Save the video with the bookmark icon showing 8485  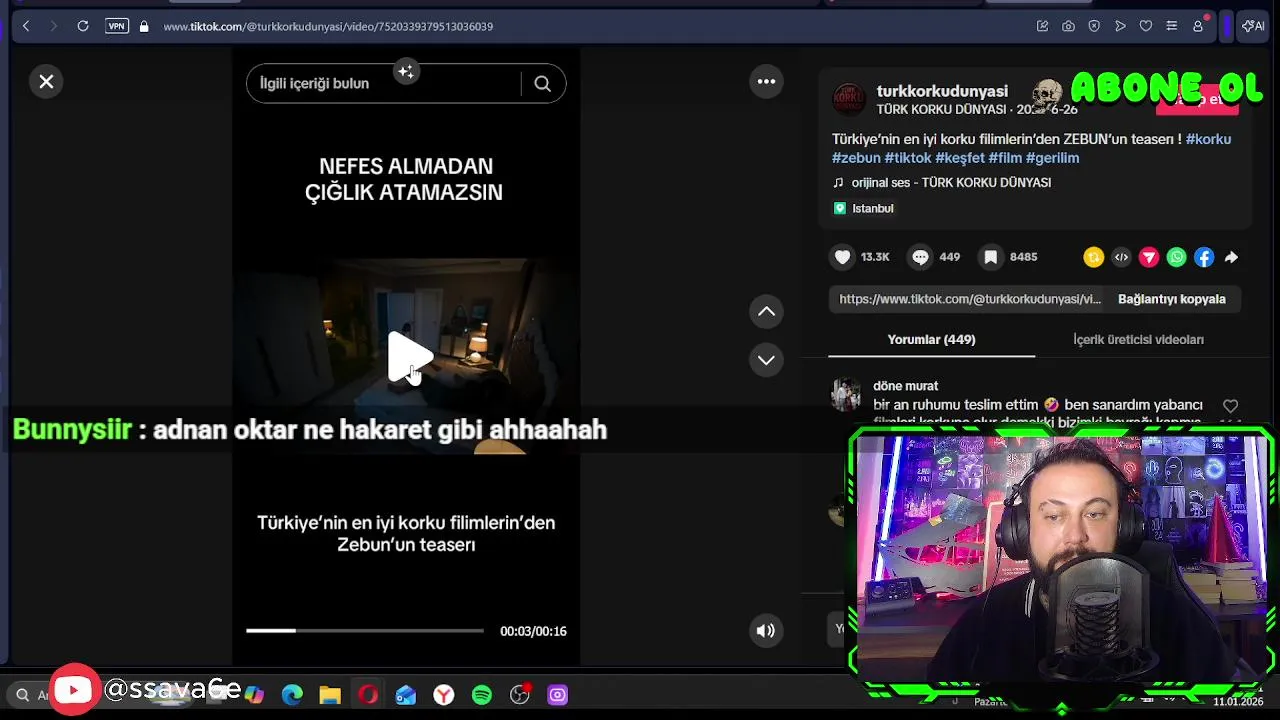[991, 257]
